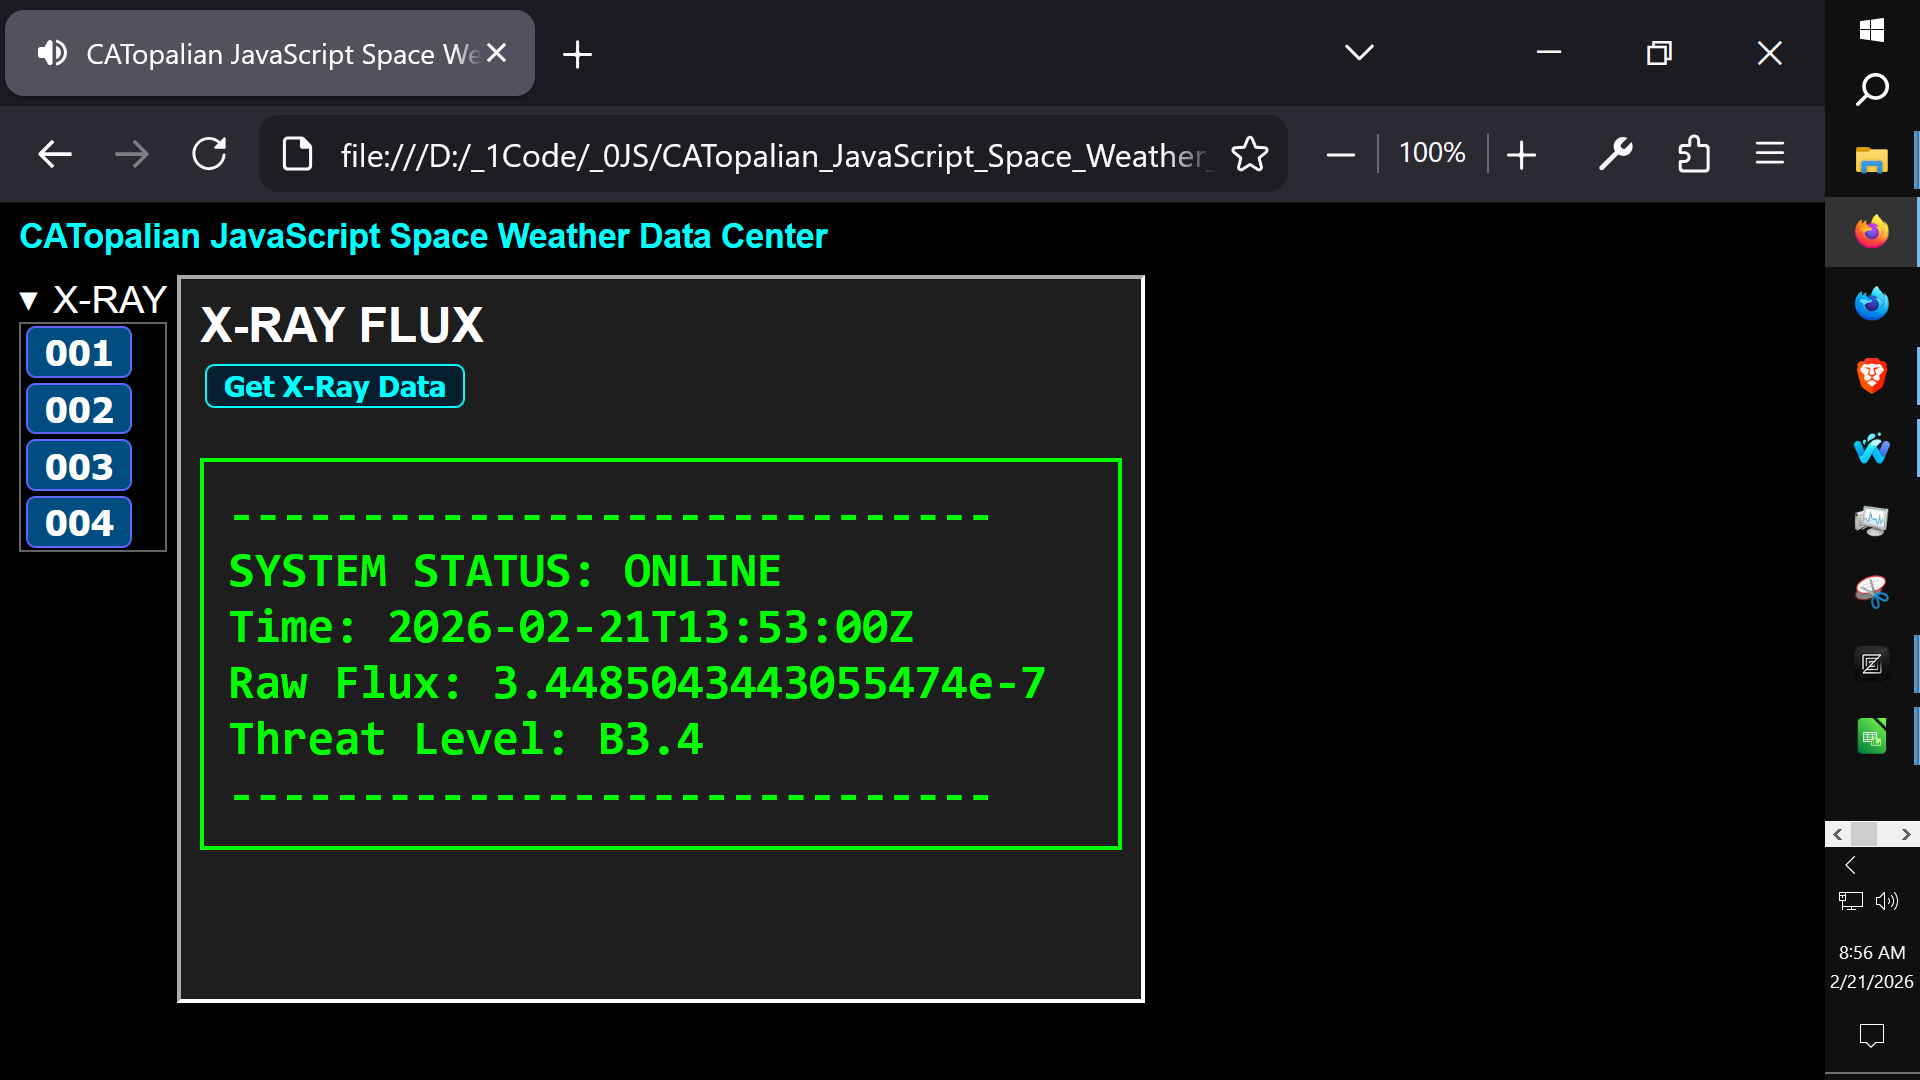Open the browser hamburger menu
1920x1080 pixels.
click(x=1770, y=153)
